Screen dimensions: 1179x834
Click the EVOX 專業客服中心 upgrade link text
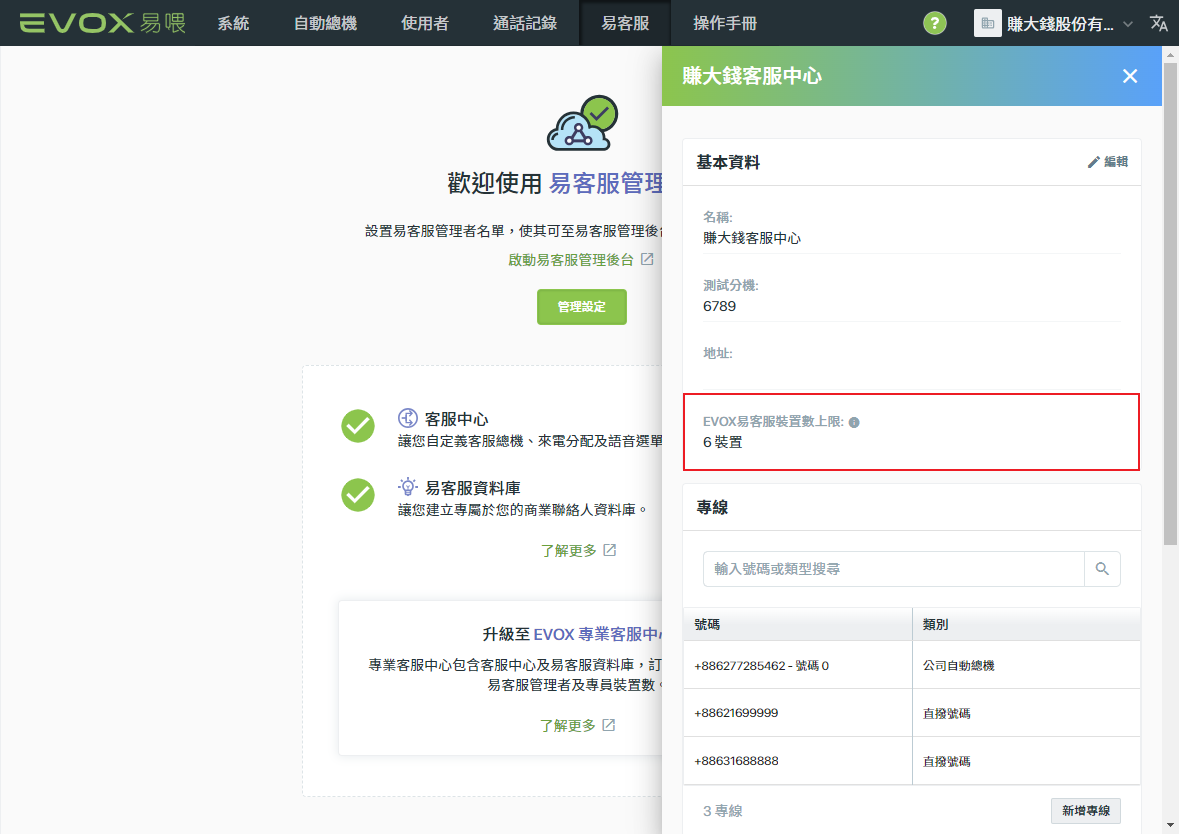(x=598, y=634)
